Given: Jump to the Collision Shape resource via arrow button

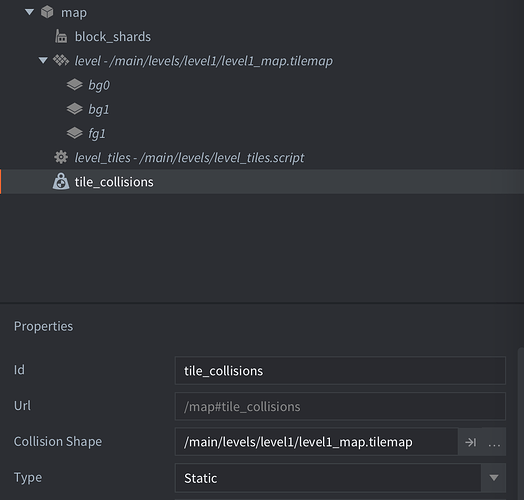Looking at the screenshot, I should [470, 442].
